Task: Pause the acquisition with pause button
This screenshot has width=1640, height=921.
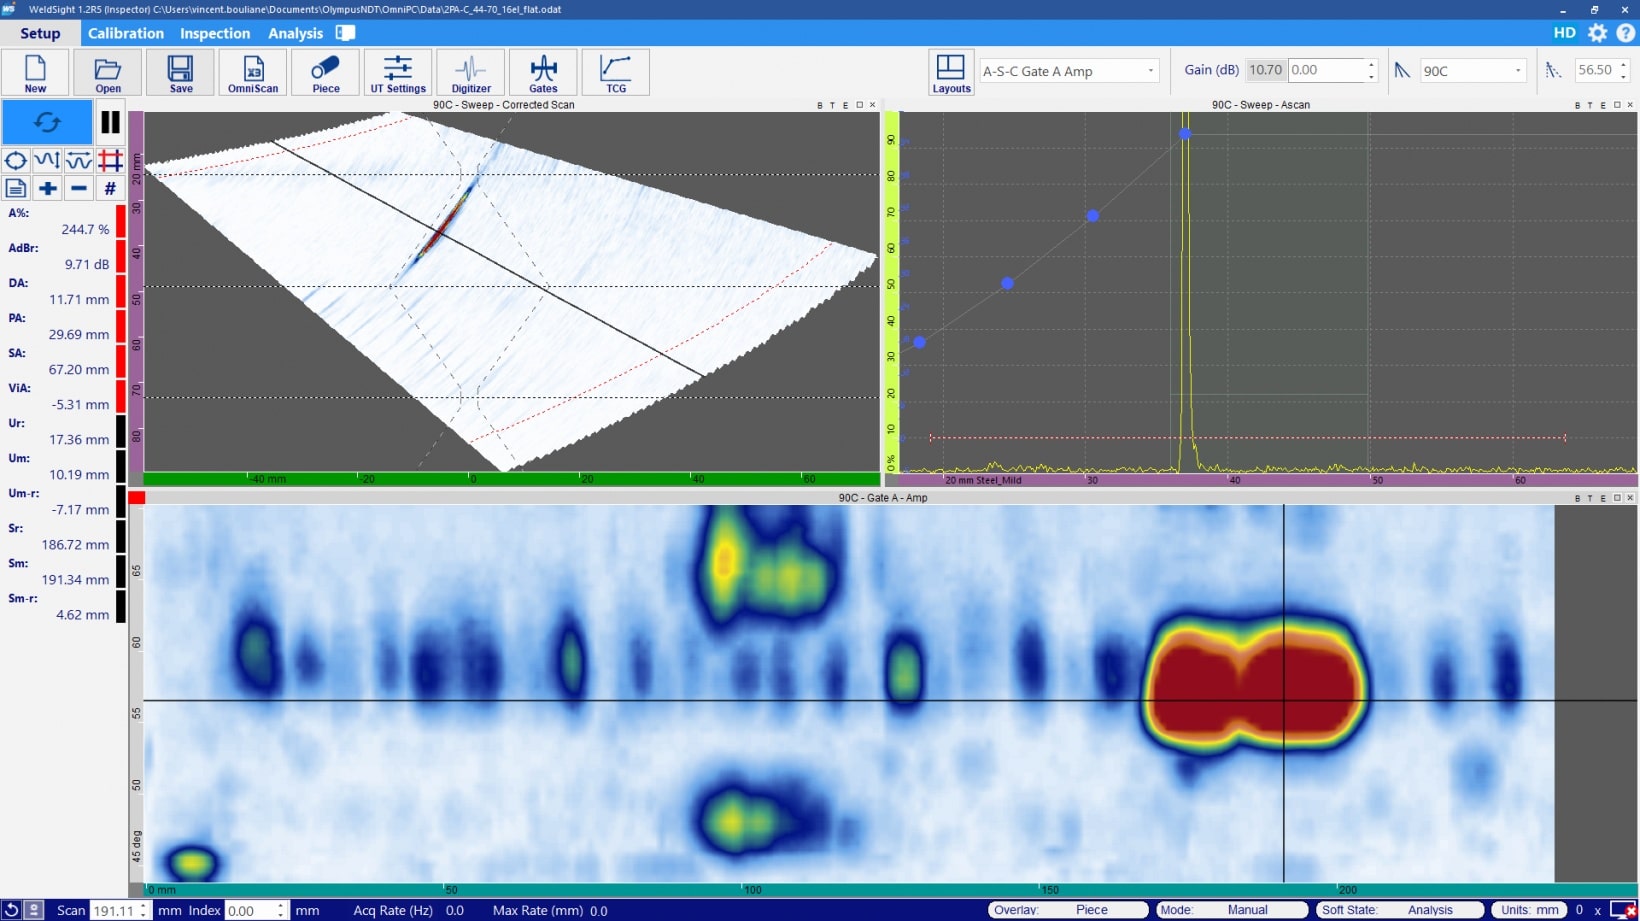Action: (x=110, y=122)
